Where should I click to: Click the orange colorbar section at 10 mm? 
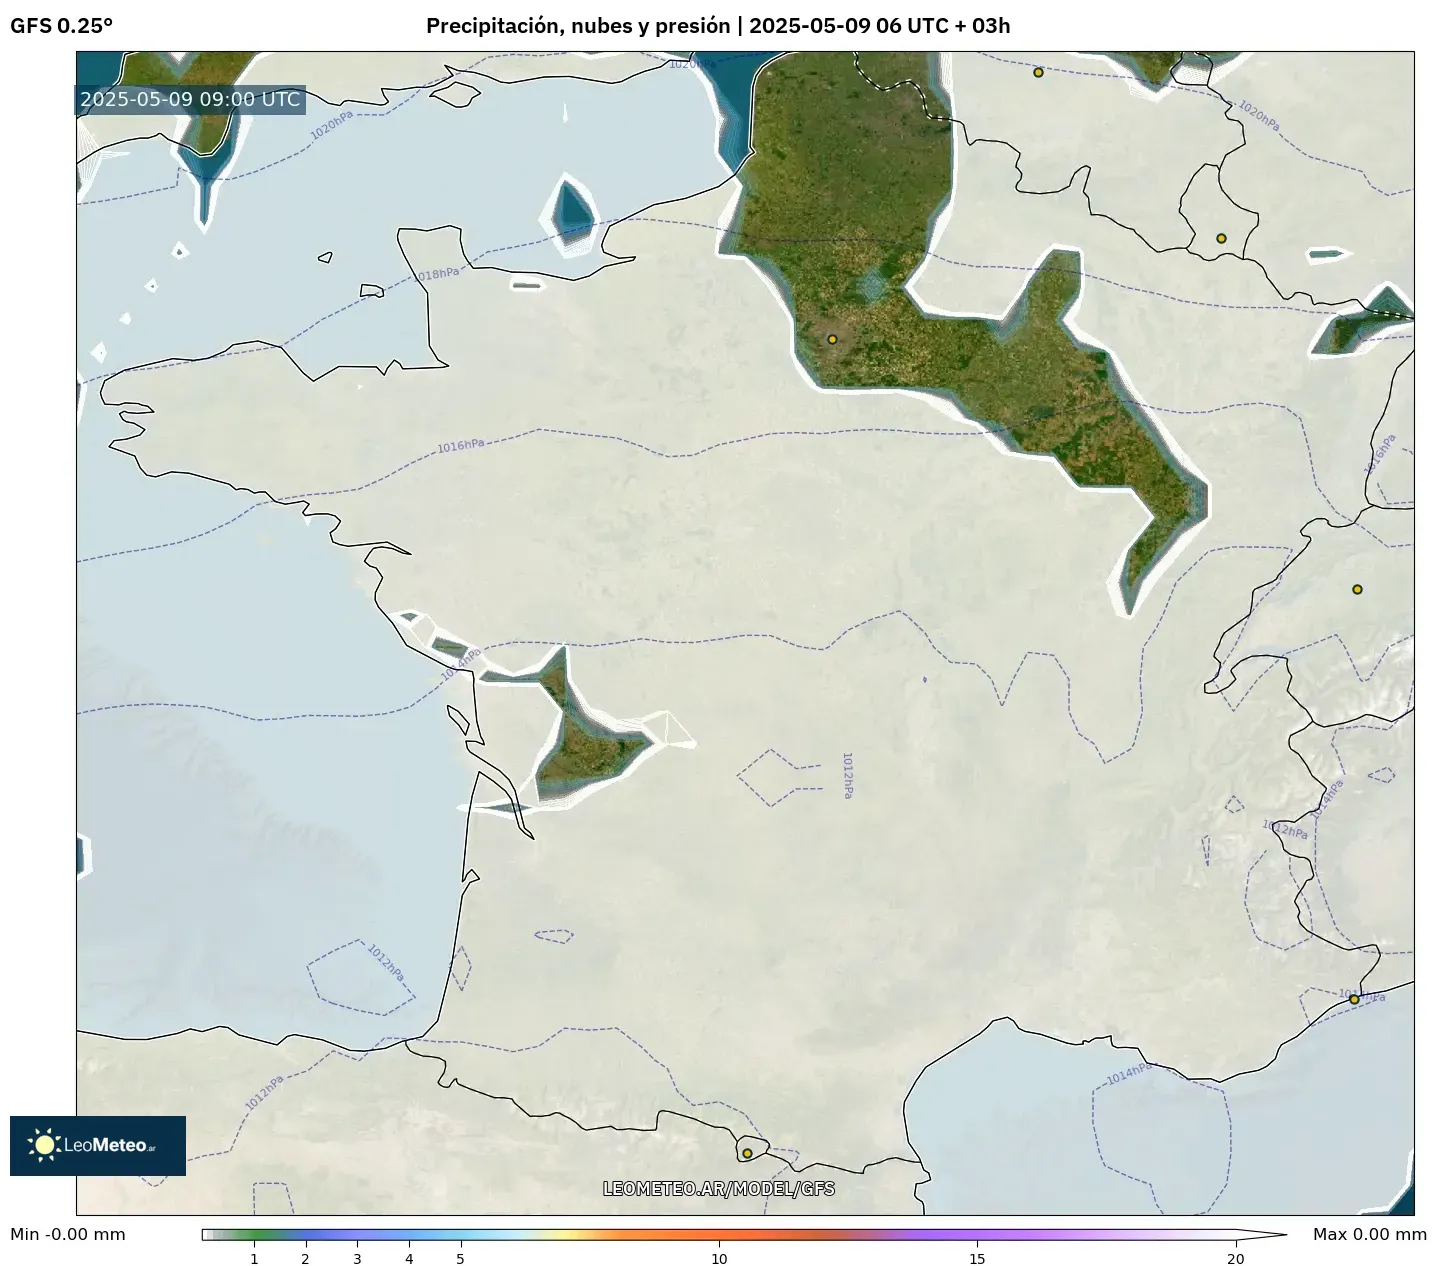coord(719,1235)
